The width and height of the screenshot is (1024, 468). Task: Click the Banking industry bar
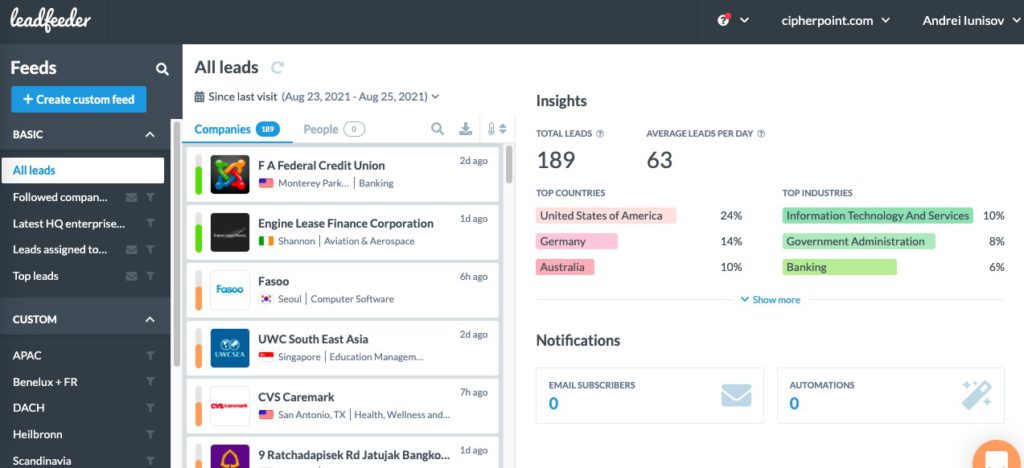pyautogui.click(x=840, y=267)
